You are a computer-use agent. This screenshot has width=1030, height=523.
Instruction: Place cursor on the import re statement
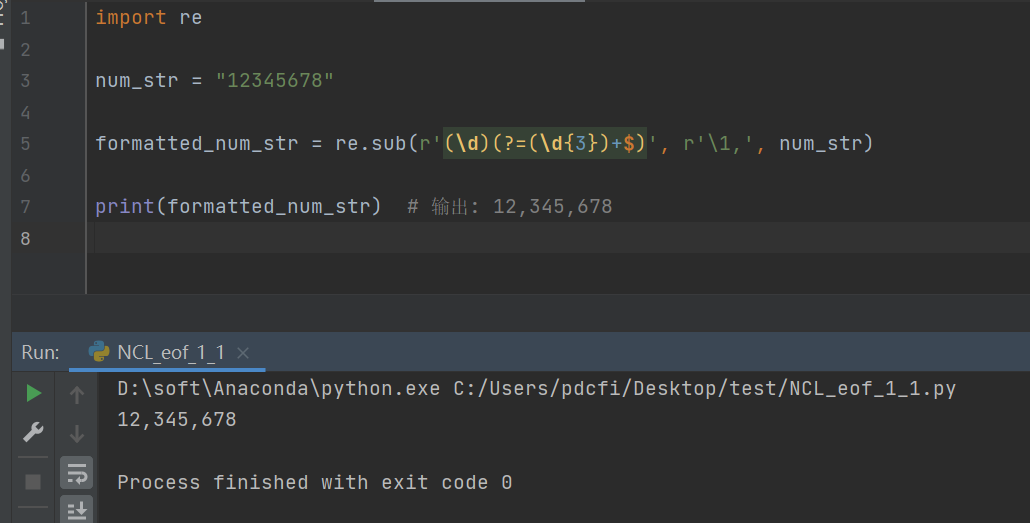coord(148,18)
